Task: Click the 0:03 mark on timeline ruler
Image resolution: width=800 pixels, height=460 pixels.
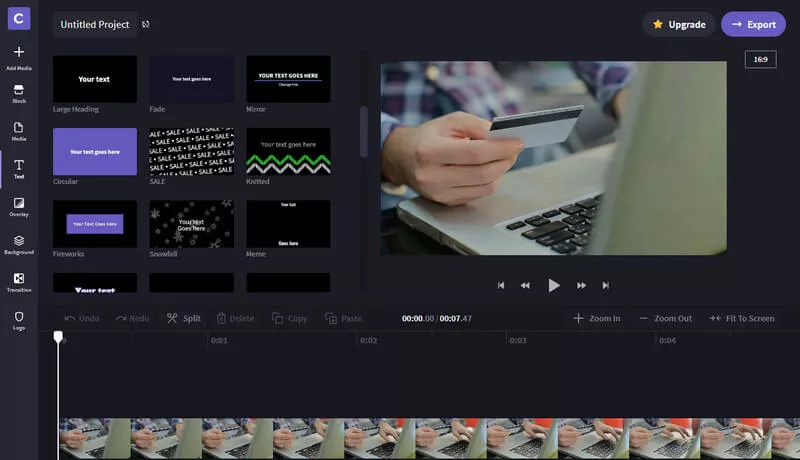Action: point(518,340)
